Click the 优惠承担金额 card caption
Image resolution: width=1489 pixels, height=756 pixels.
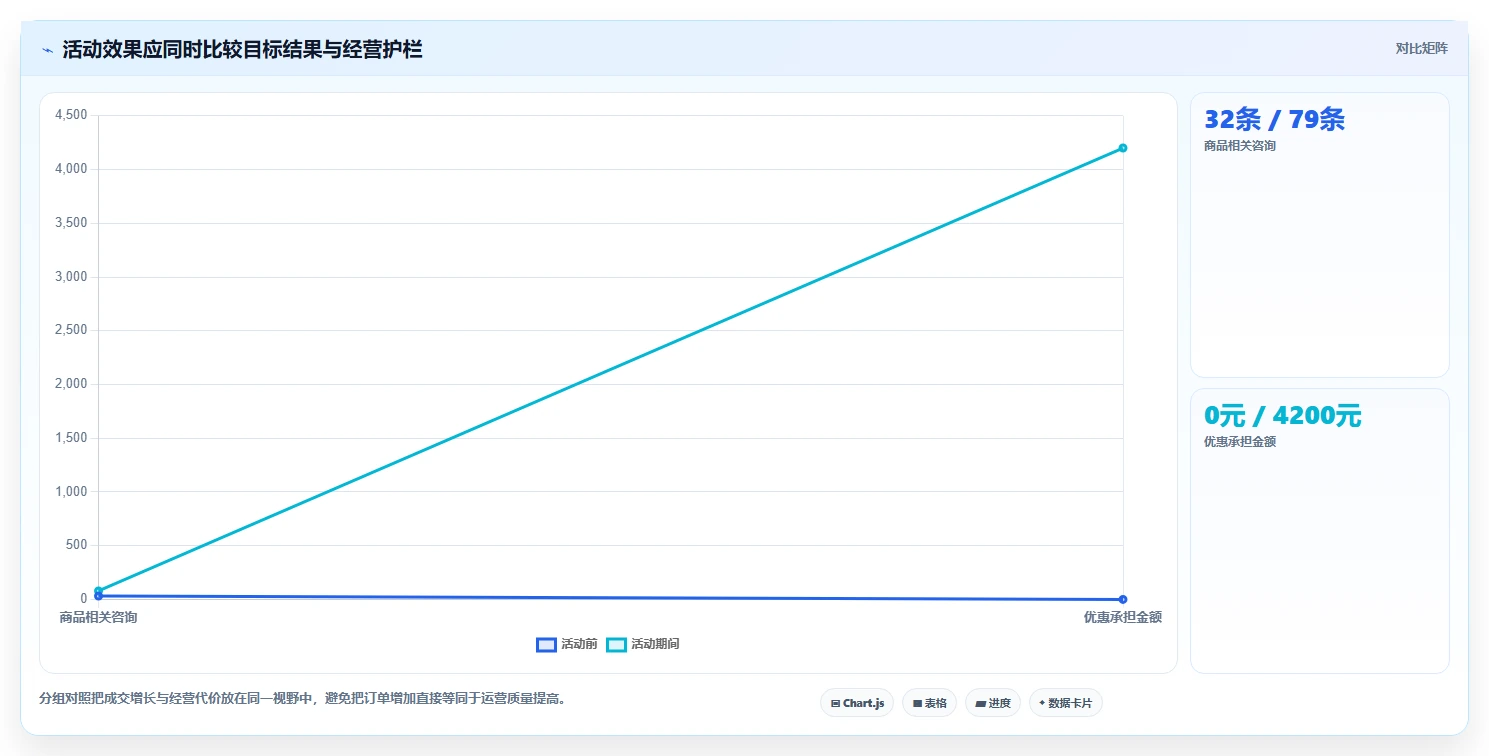click(x=1239, y=441)
